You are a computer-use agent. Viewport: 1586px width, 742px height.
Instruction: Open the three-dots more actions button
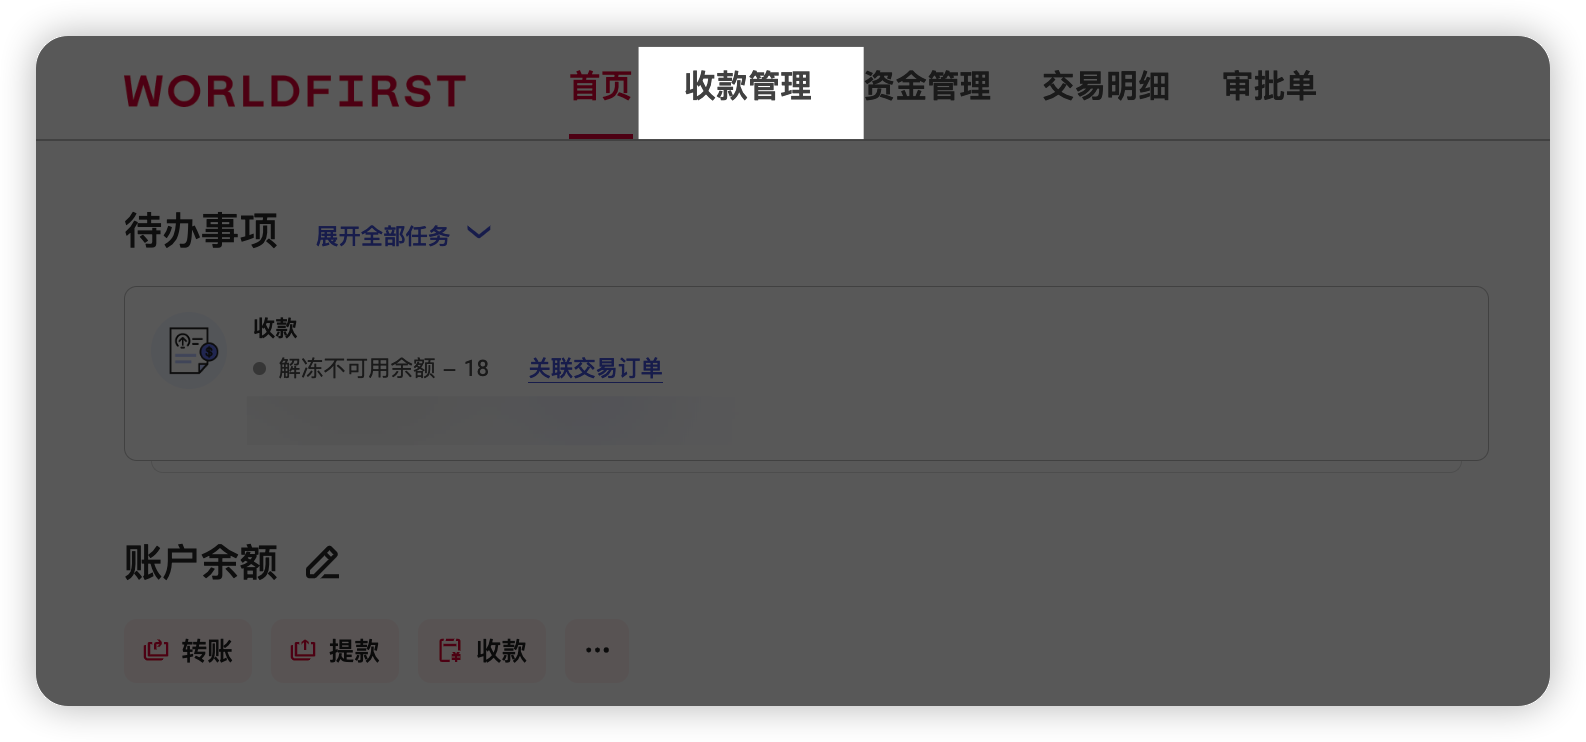coord(597,651)
